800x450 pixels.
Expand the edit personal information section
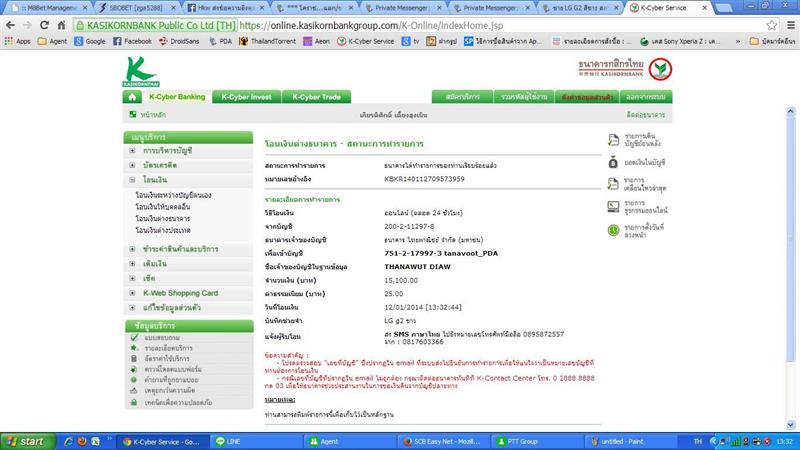pyautogui.click(x=132, y=308)
